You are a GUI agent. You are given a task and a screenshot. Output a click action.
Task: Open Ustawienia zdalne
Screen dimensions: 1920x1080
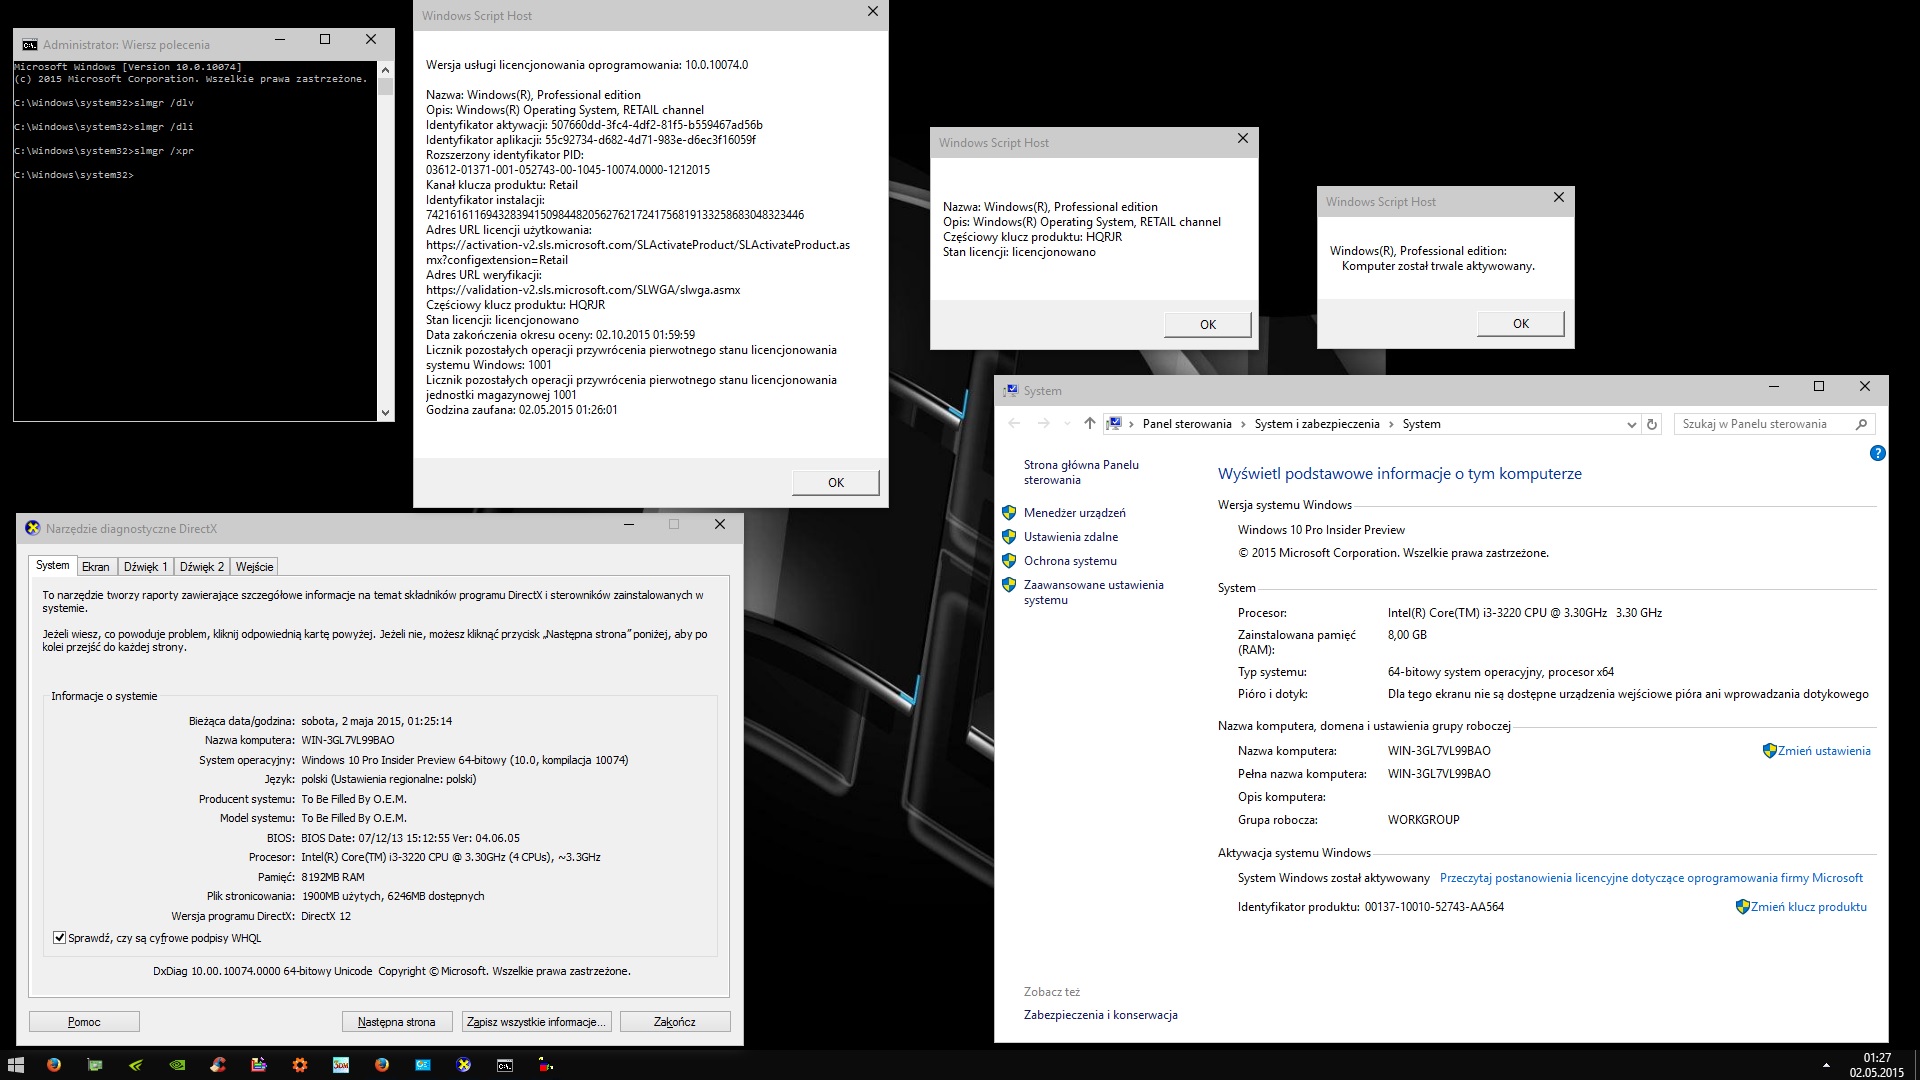[1071, 537]
